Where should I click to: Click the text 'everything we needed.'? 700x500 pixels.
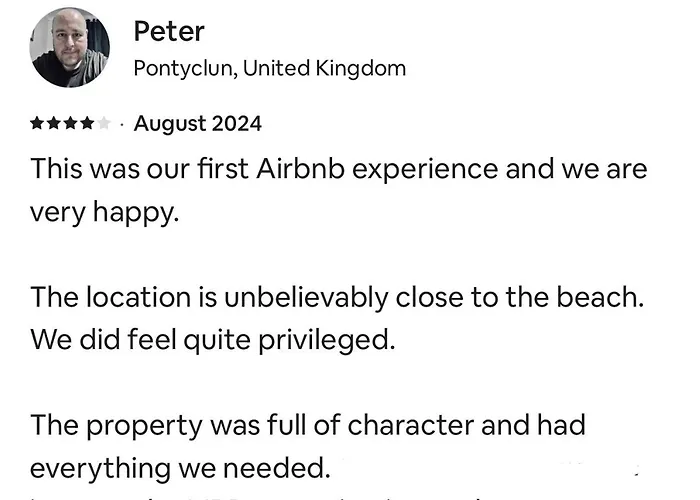[x=180, y=469]
